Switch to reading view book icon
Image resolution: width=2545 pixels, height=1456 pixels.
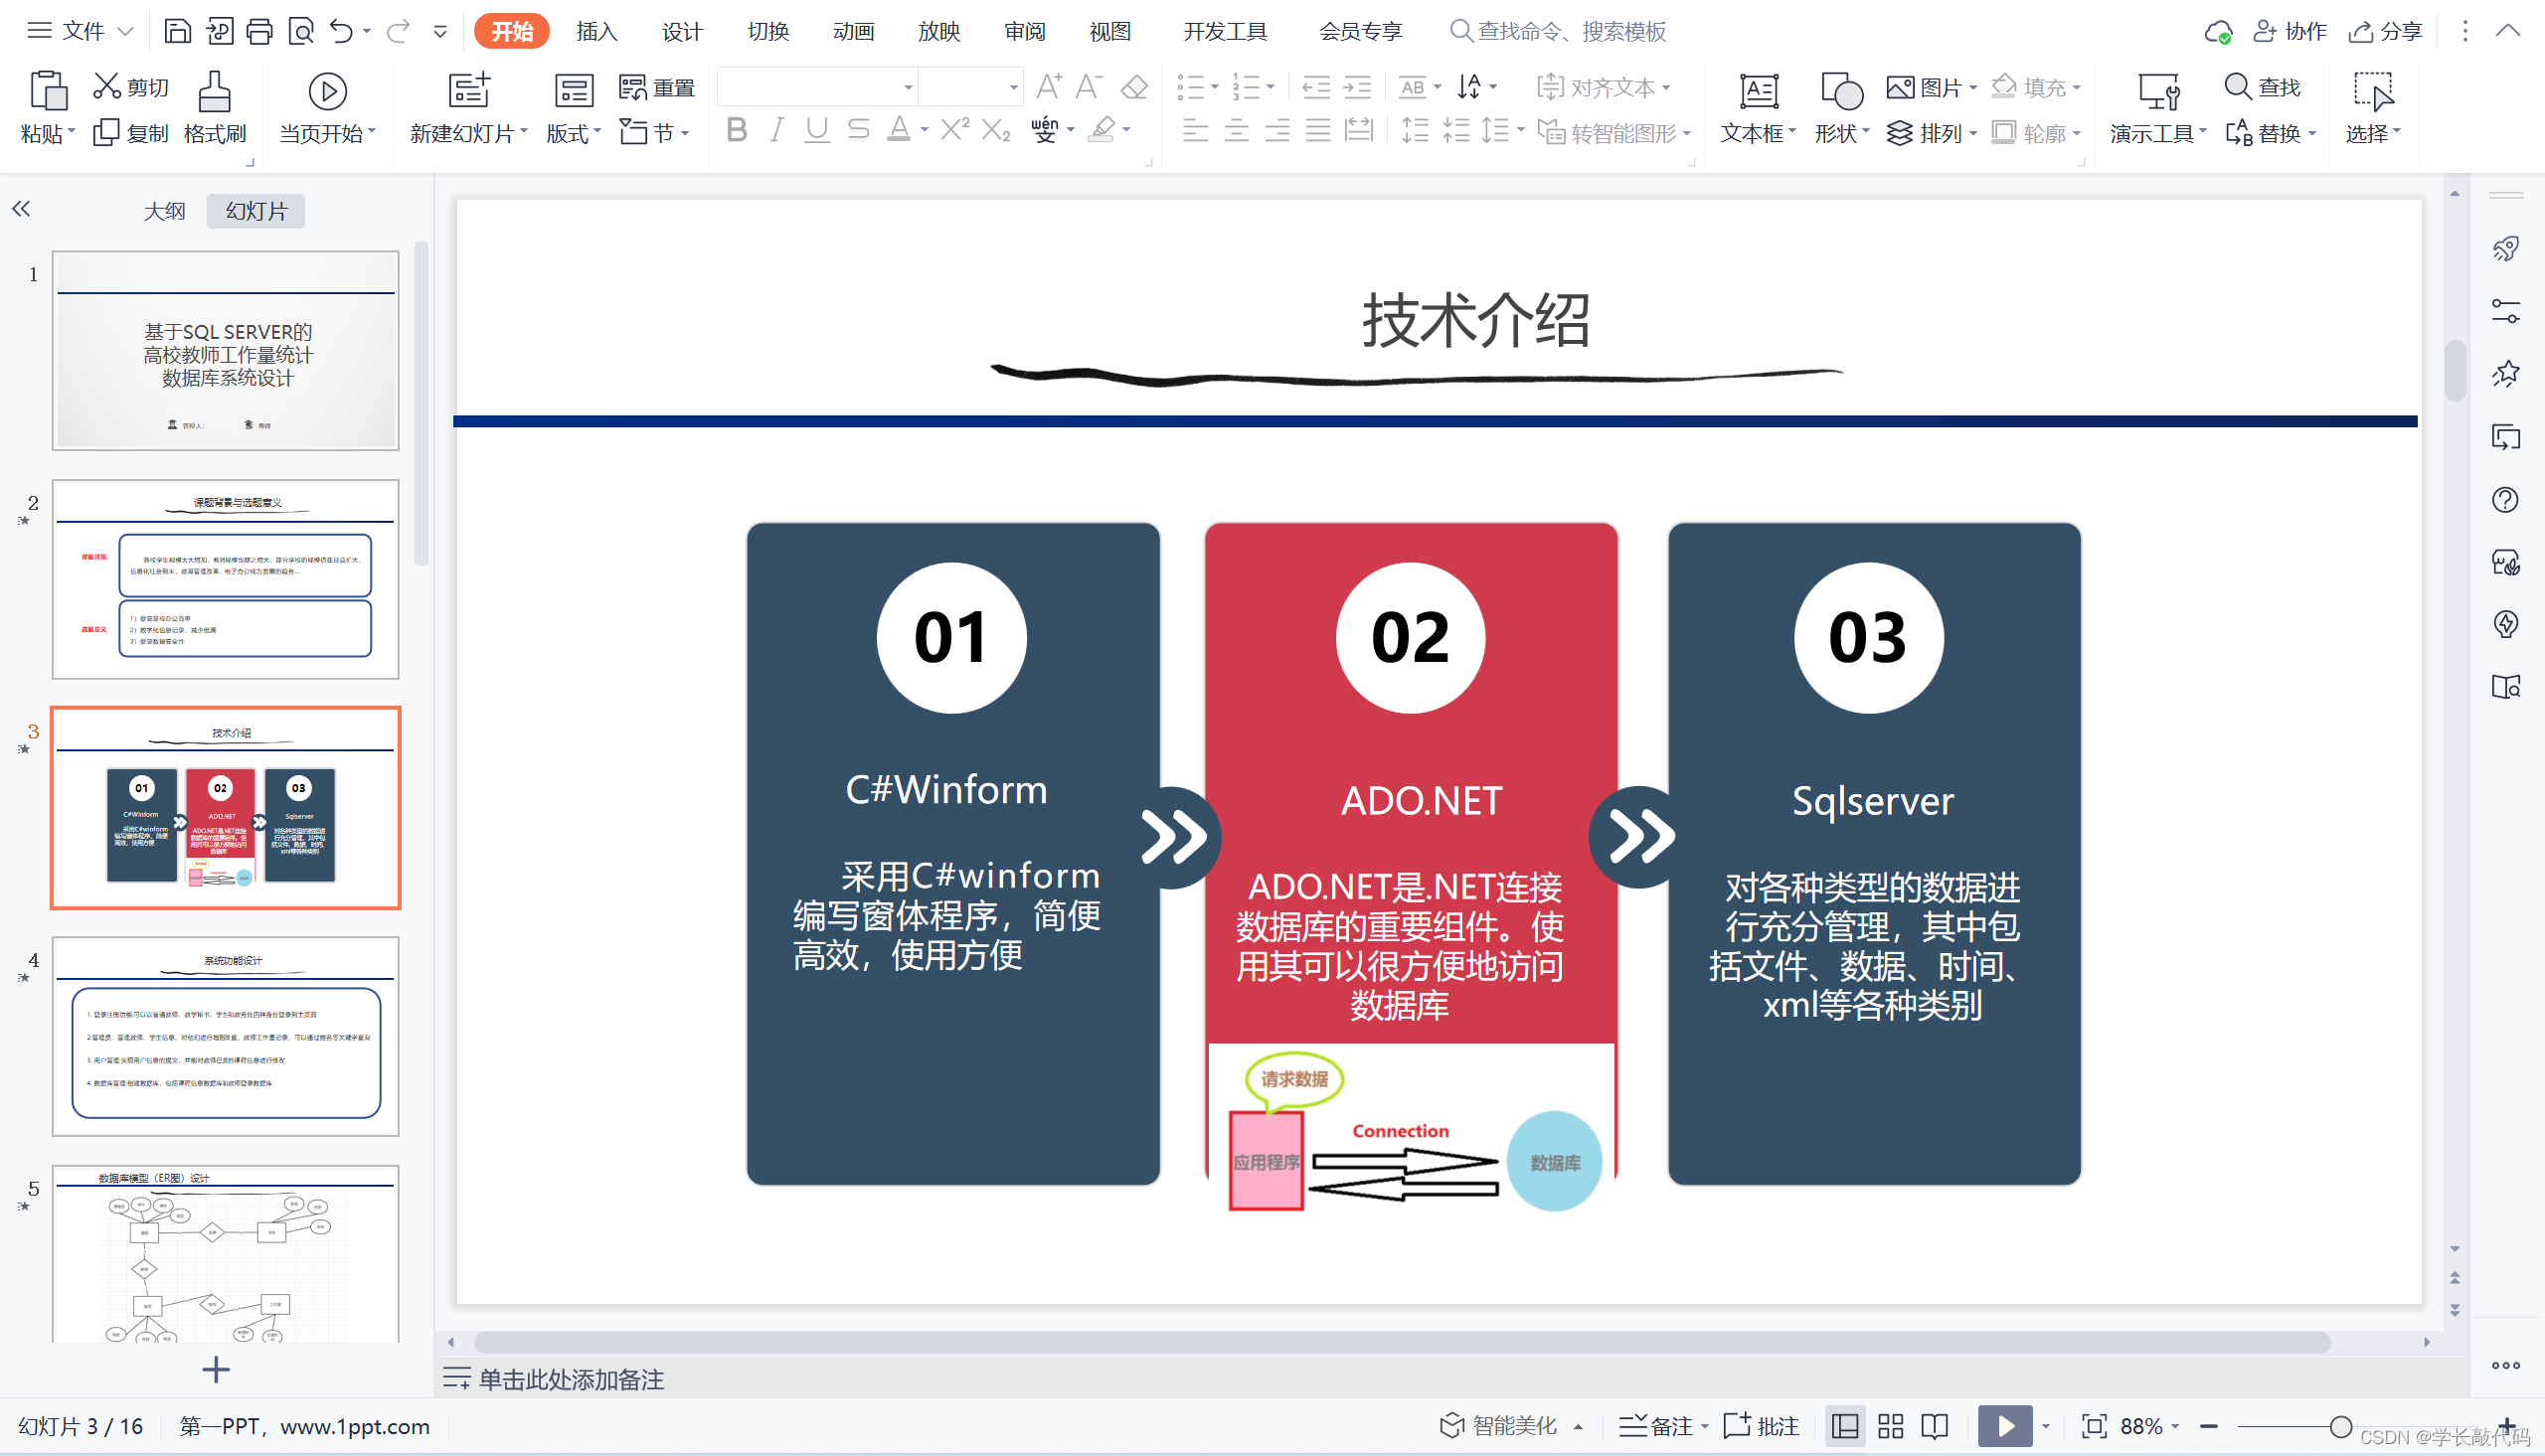1935,1426
